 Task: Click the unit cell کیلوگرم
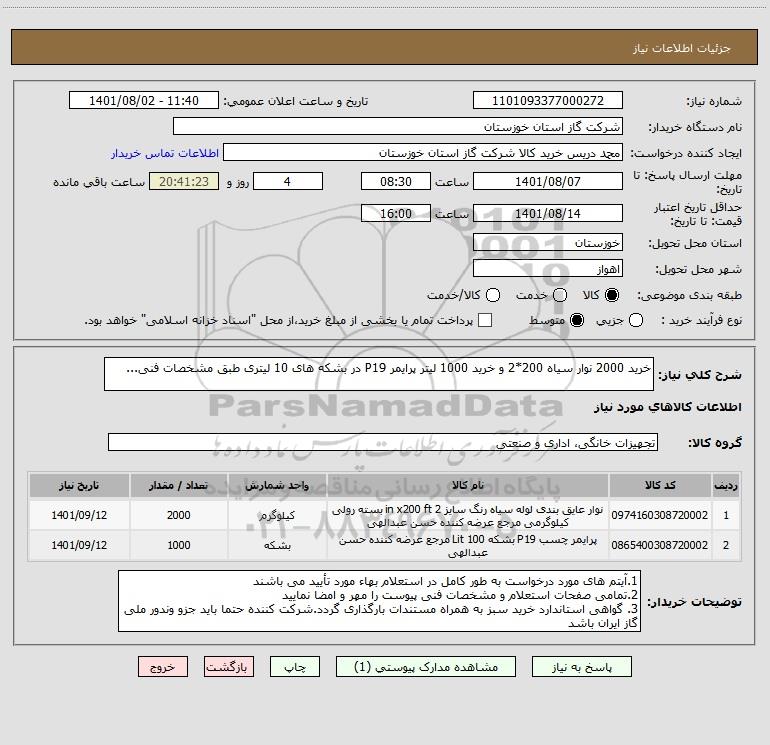[x=277, y=515]
